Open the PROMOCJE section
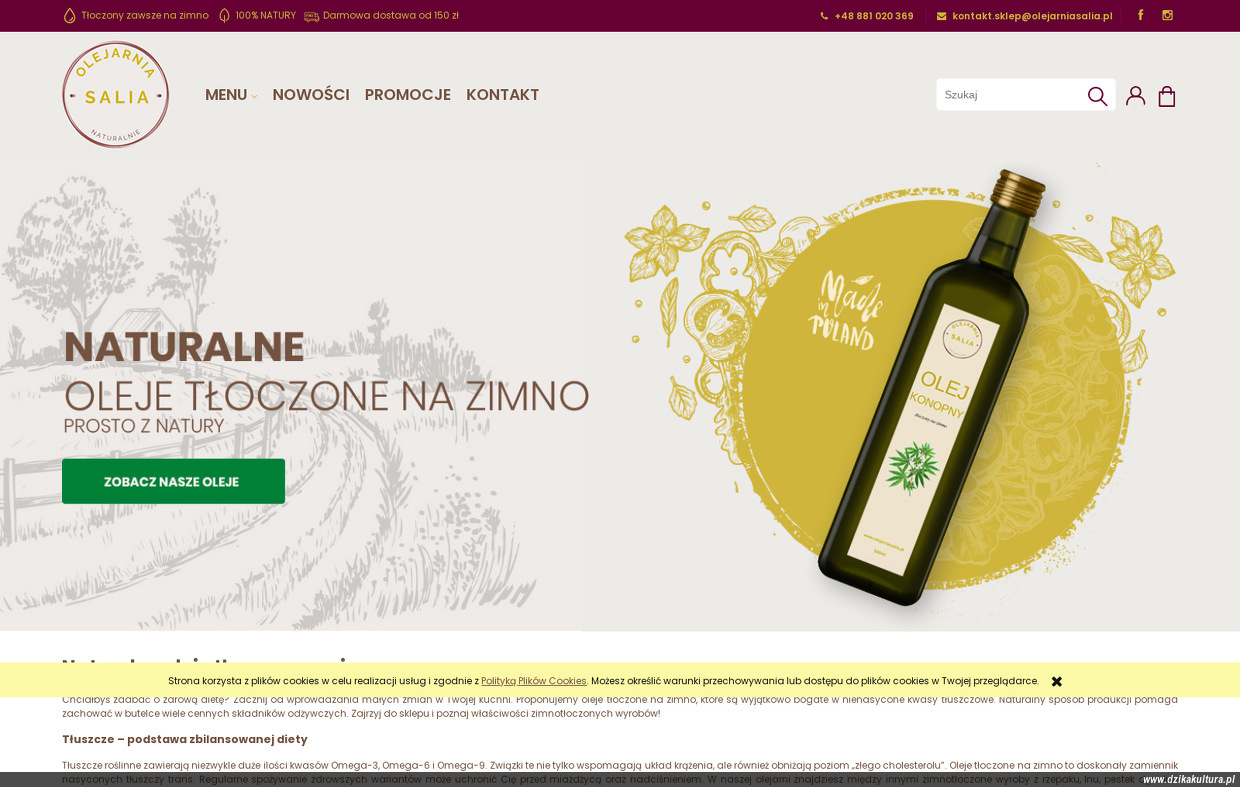This screenshot has width=1240, height=787. [408, 95]
